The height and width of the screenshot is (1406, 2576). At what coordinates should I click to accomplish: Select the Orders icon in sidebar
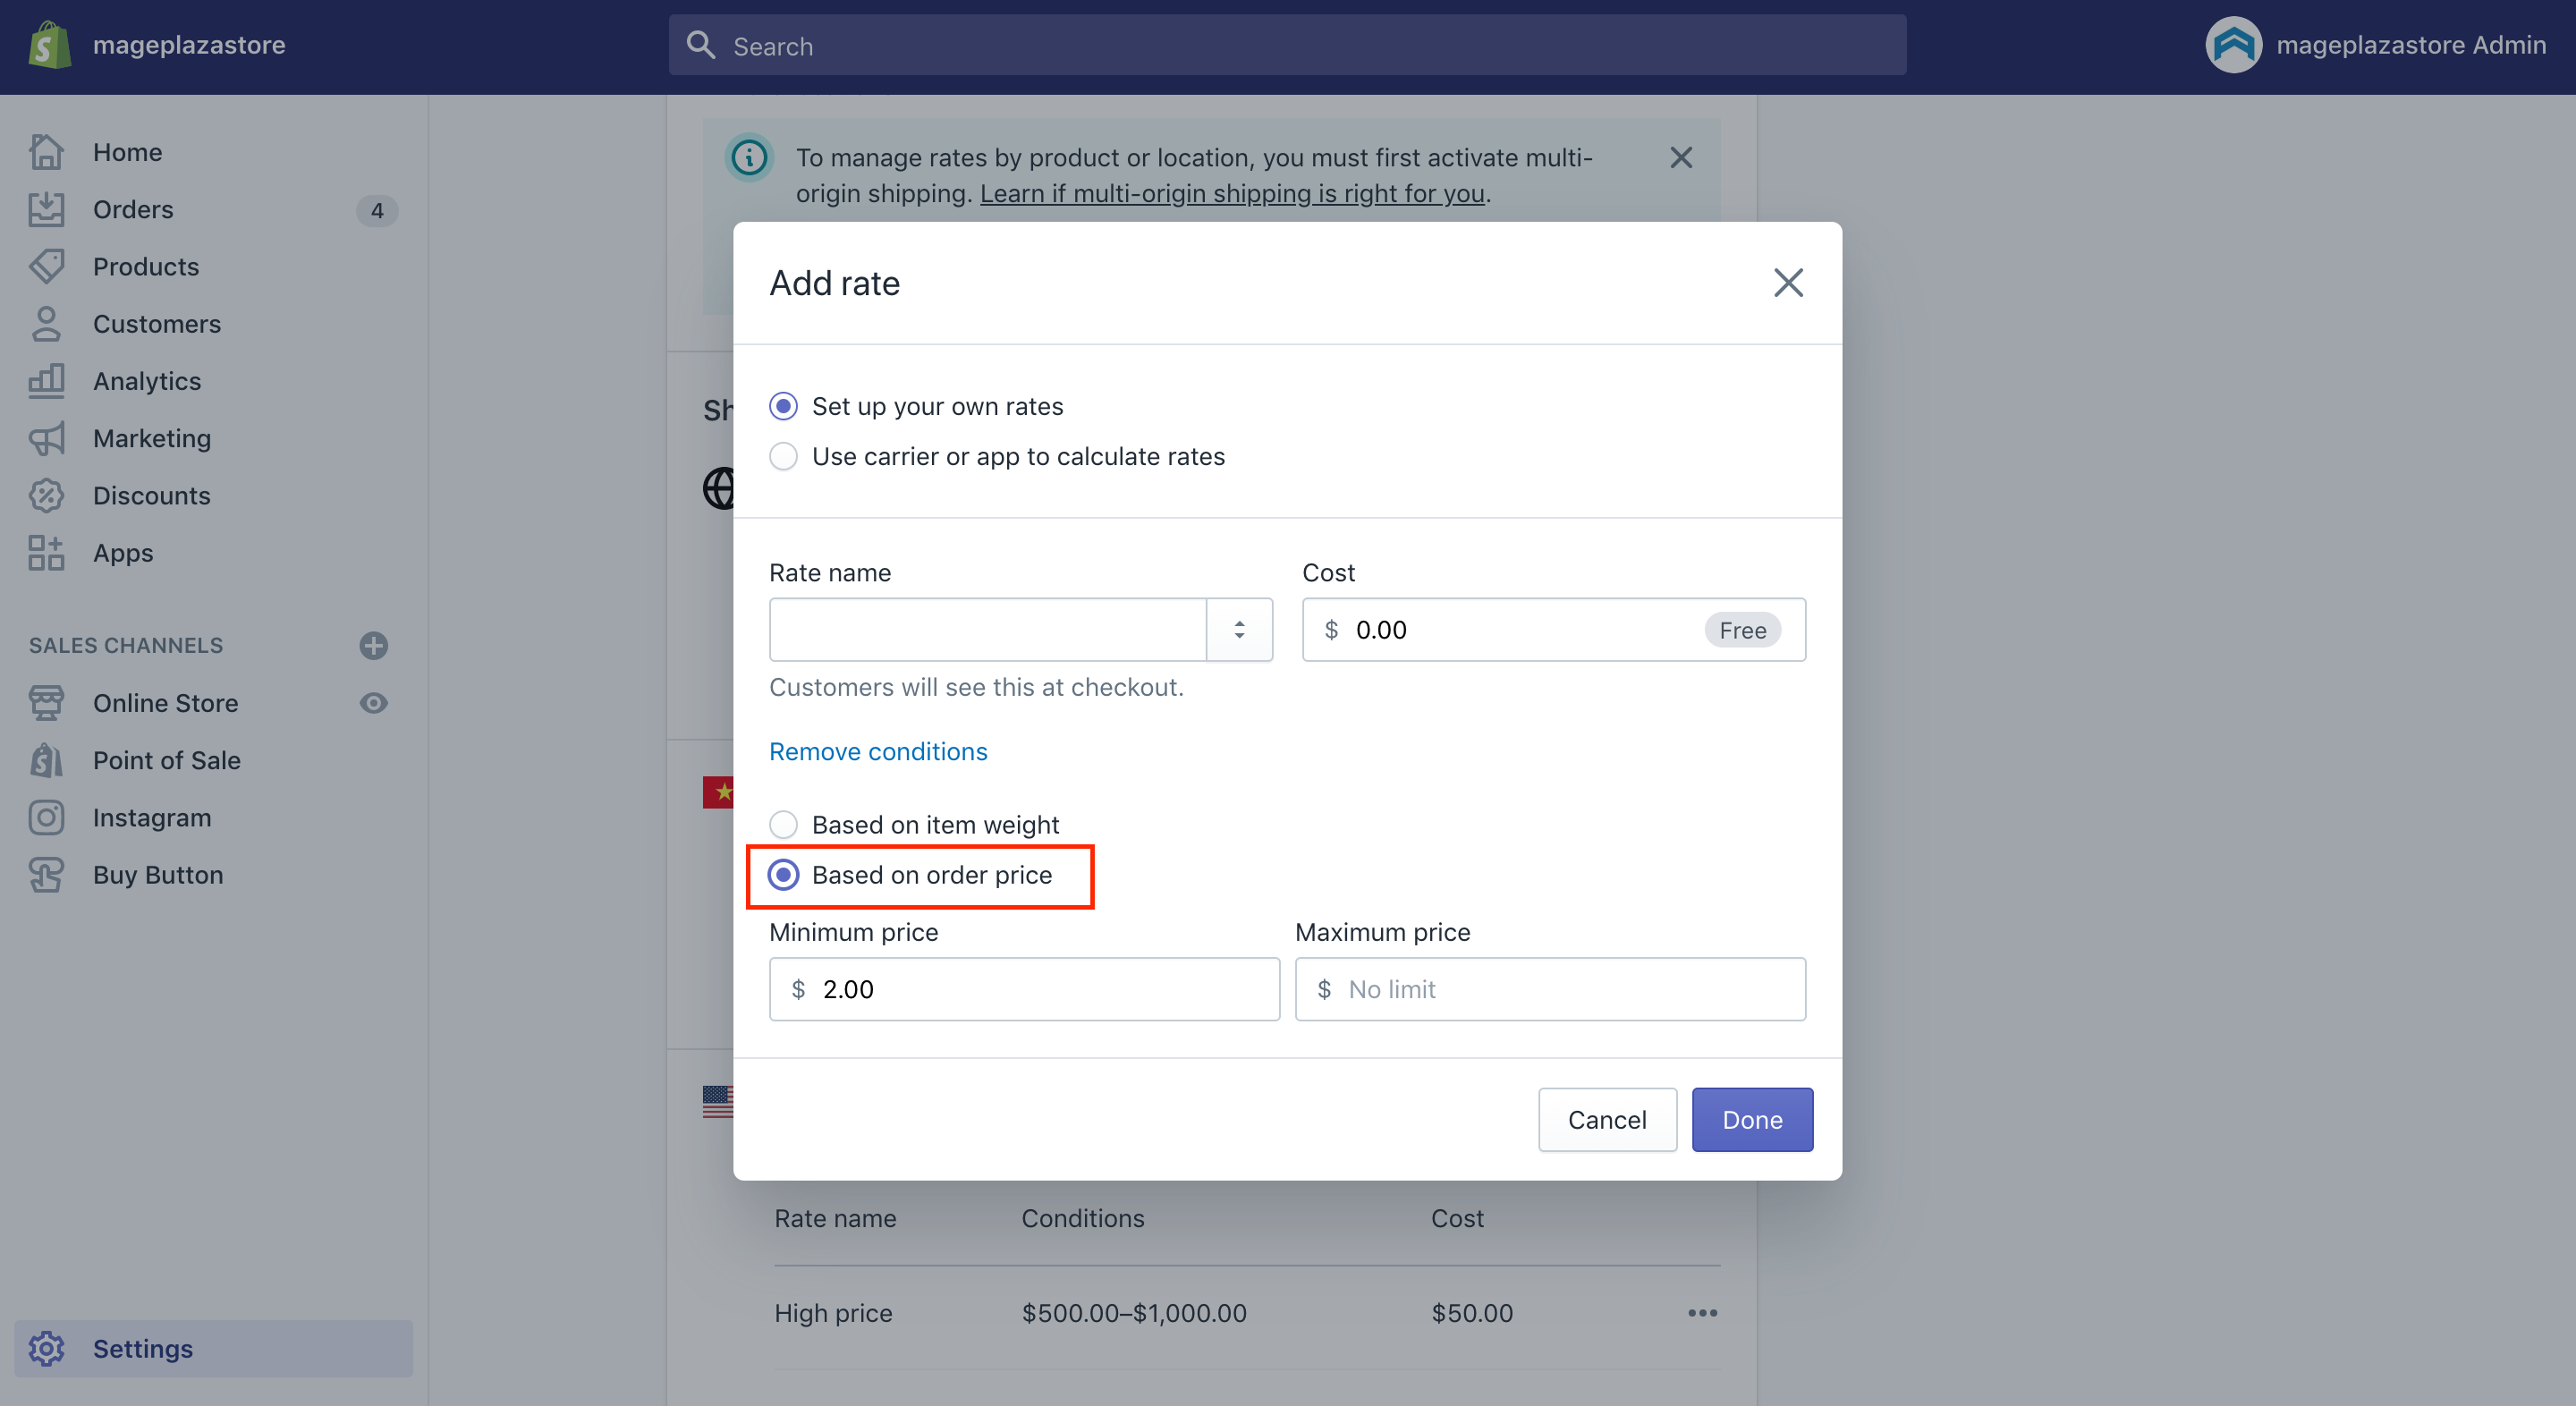[x=46, y=209]
